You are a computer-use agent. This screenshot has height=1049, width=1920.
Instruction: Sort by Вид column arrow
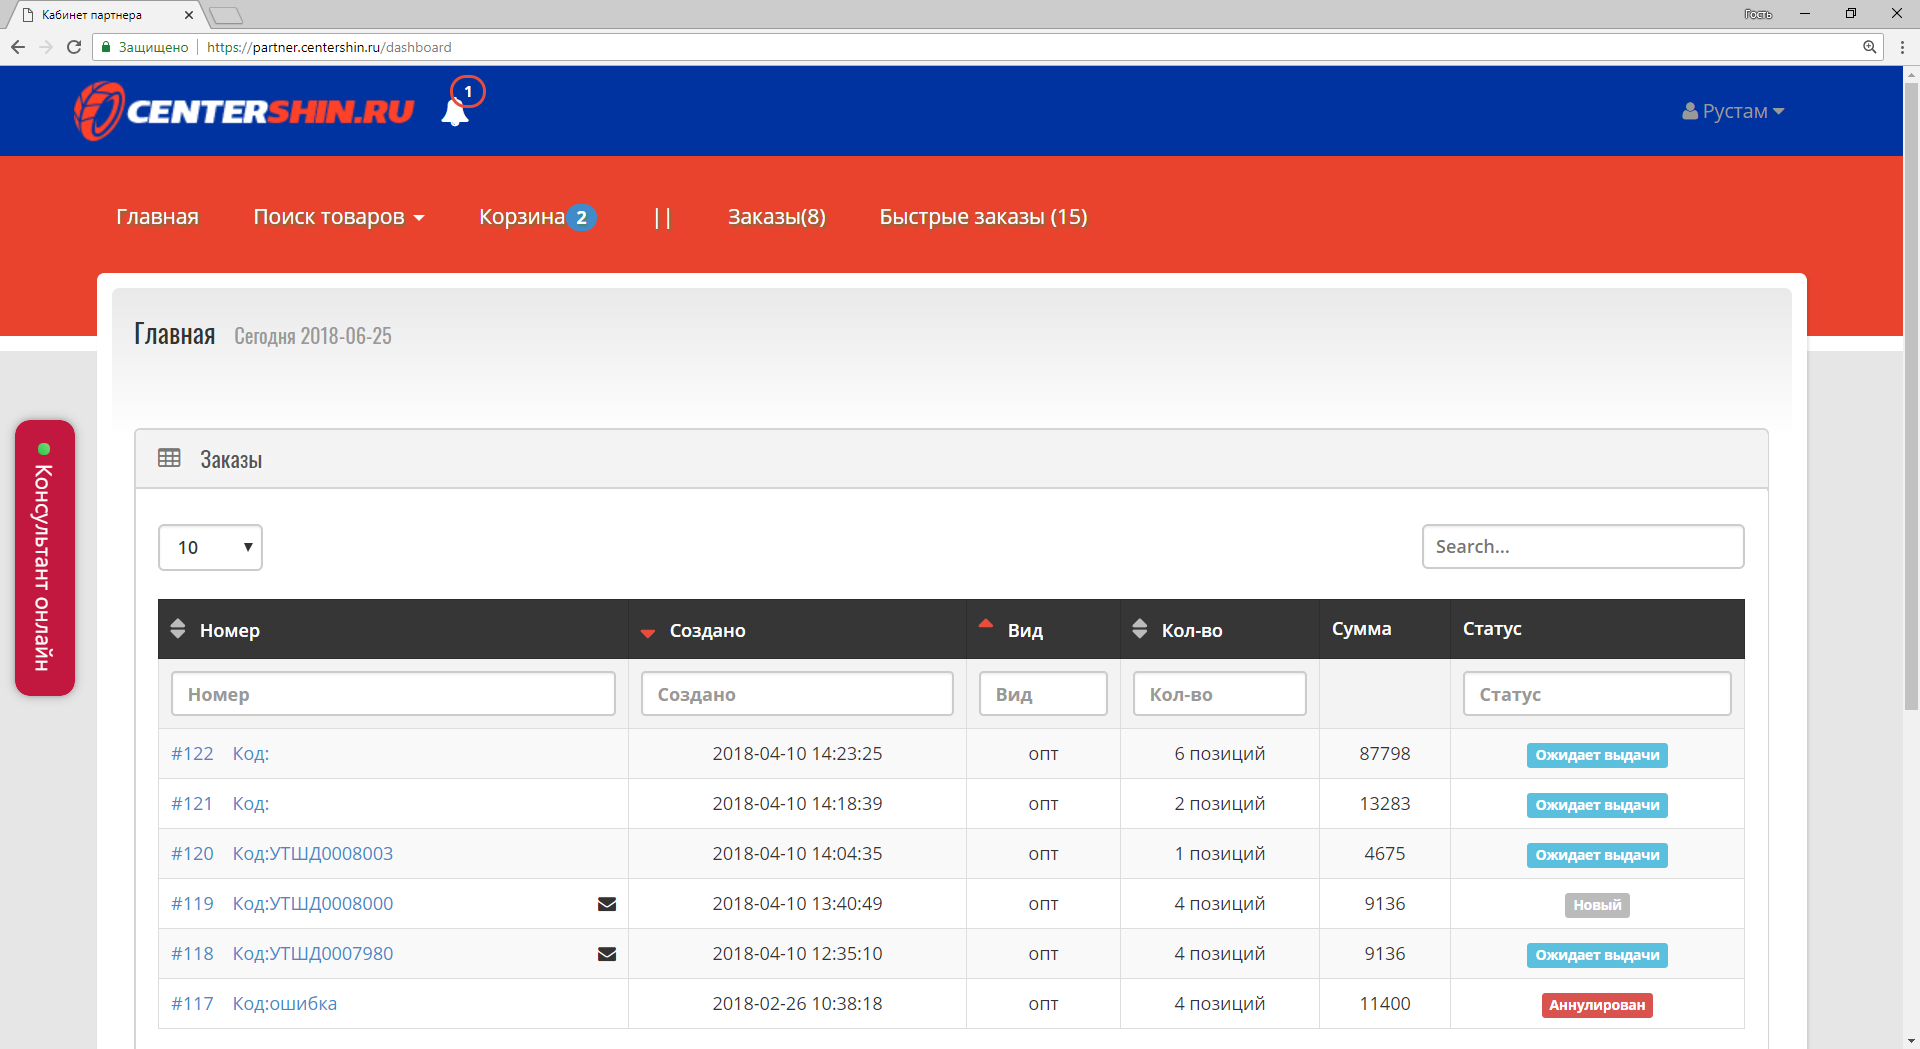pyautogui.click(x=985, y=623)
